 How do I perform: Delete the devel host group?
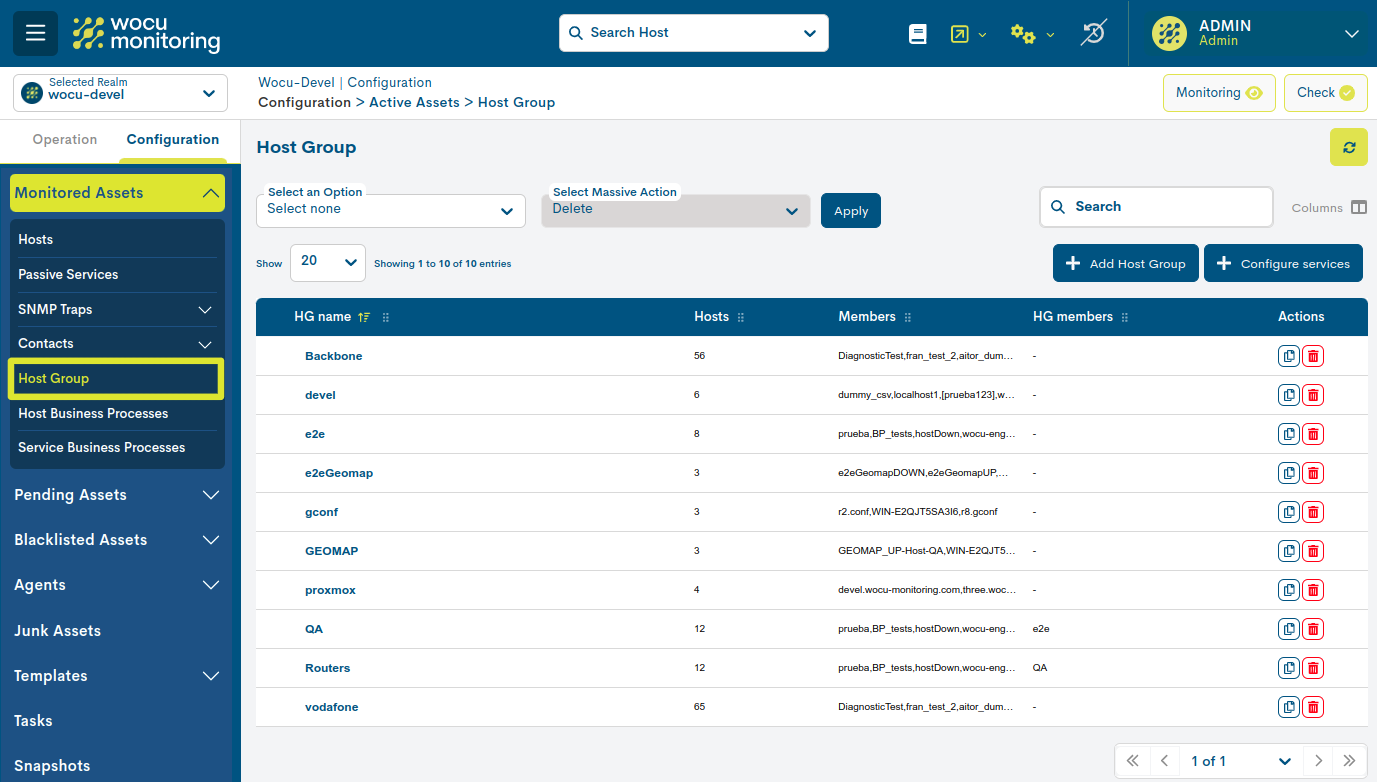(1313, 395)
